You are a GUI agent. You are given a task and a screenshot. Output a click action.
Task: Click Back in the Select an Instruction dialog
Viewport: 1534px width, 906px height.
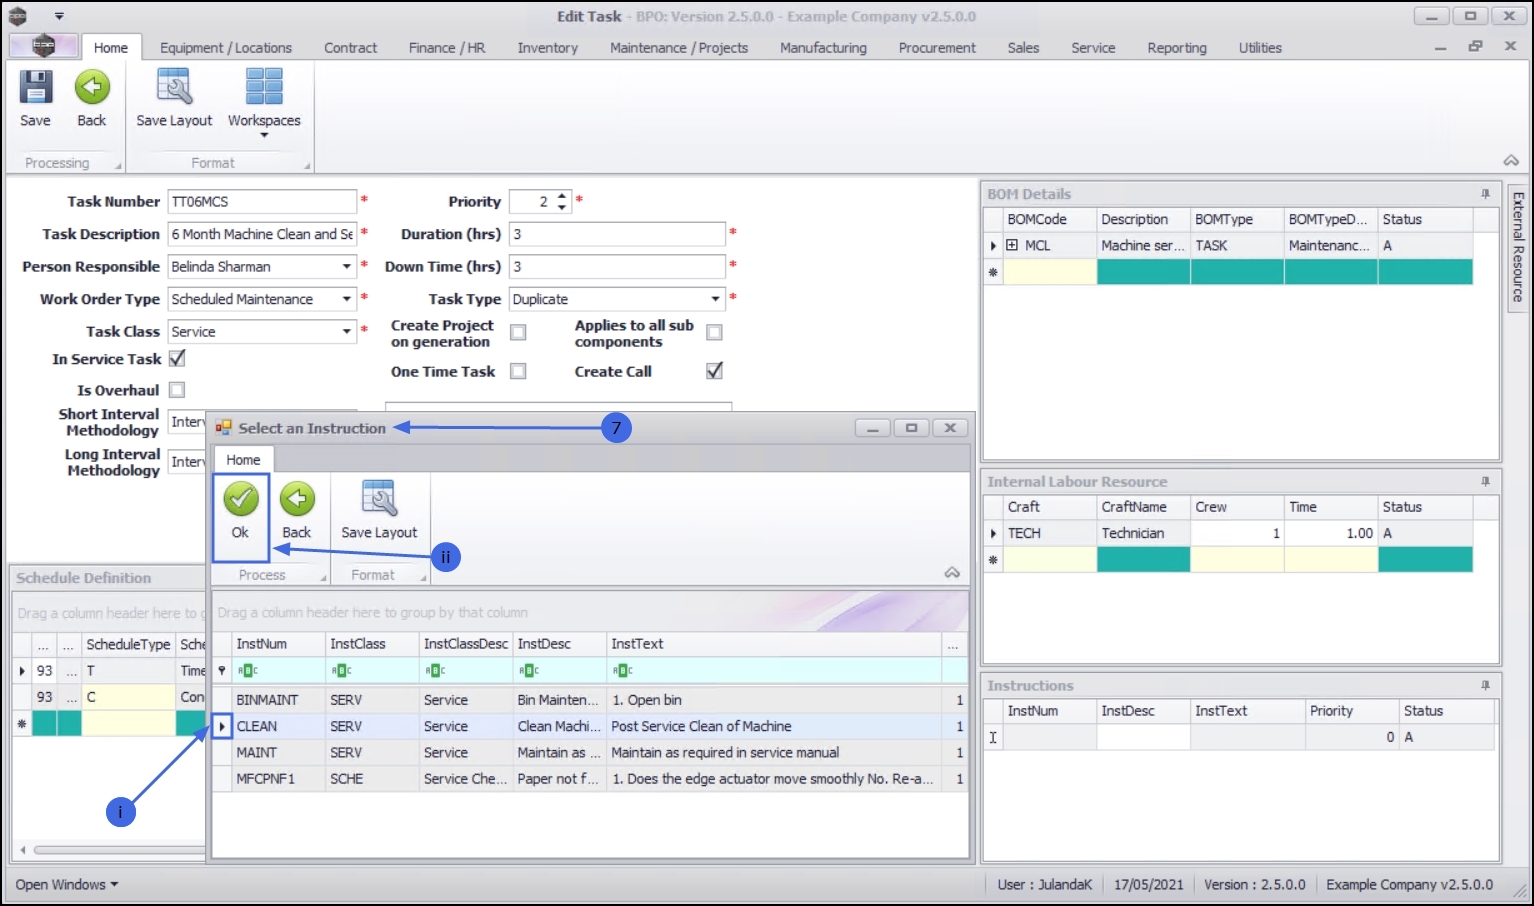[x=297, y=510]
